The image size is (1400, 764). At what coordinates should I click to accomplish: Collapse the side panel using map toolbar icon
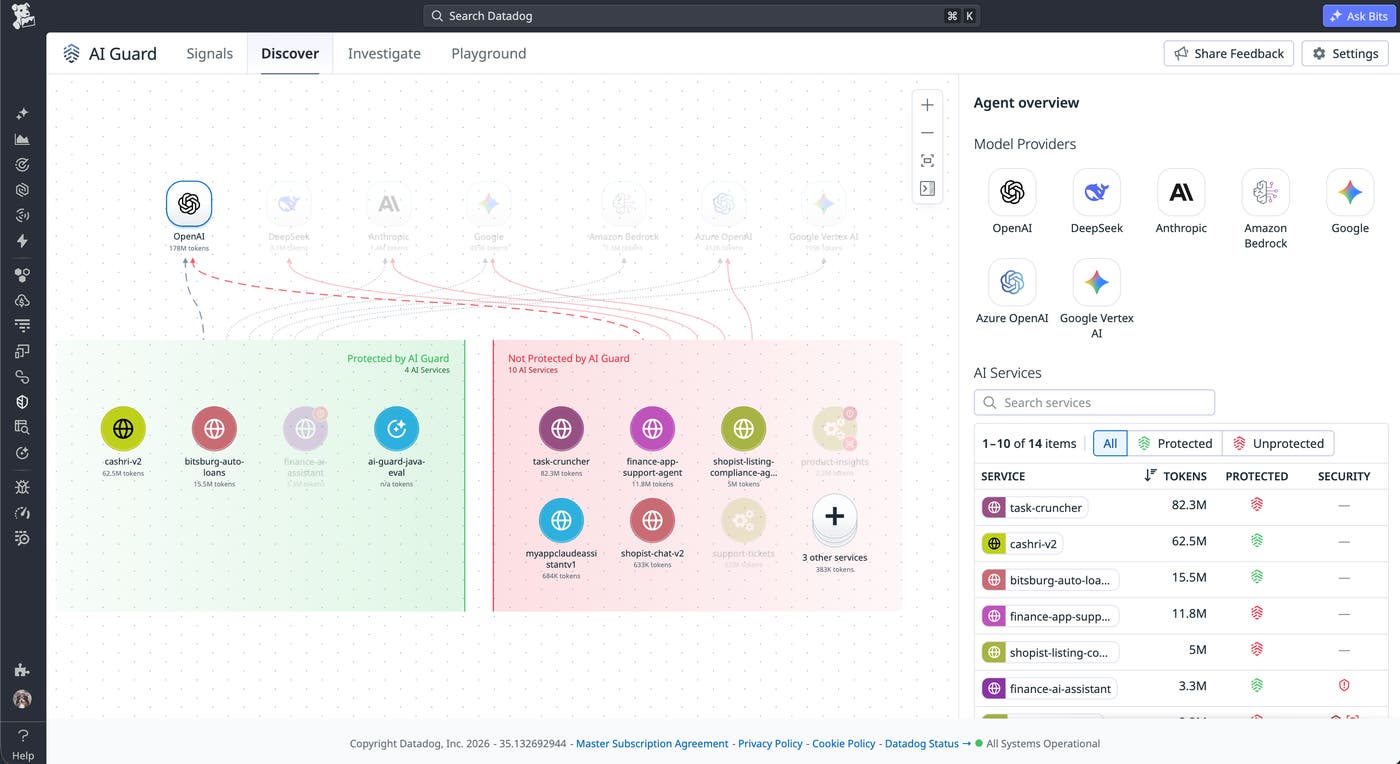(927, 188)
